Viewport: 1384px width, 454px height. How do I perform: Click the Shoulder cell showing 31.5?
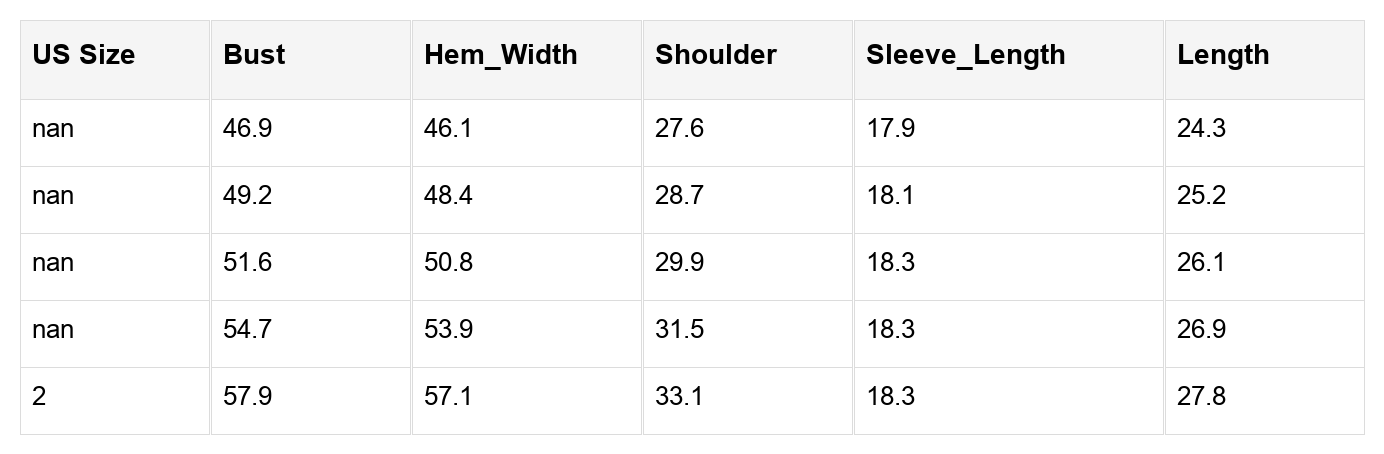(679, 330)
